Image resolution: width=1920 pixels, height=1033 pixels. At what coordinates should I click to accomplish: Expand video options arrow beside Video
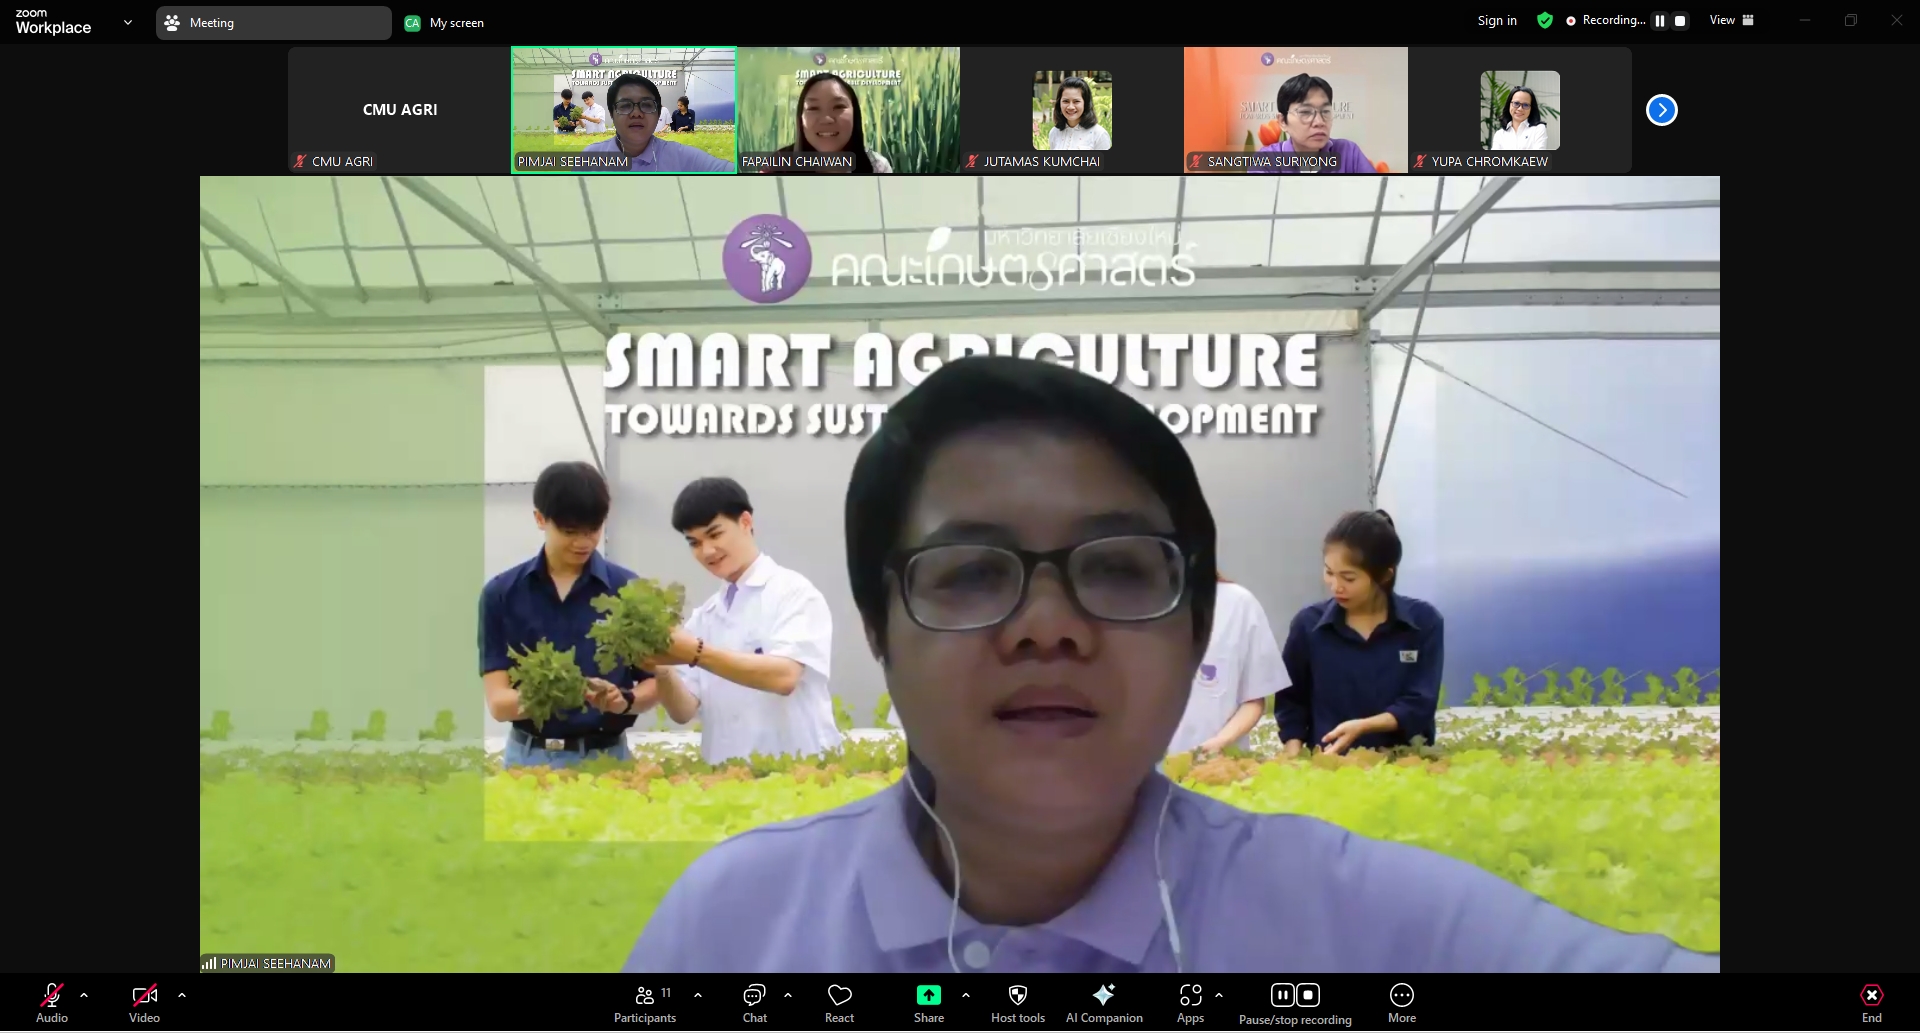[182, 996]
